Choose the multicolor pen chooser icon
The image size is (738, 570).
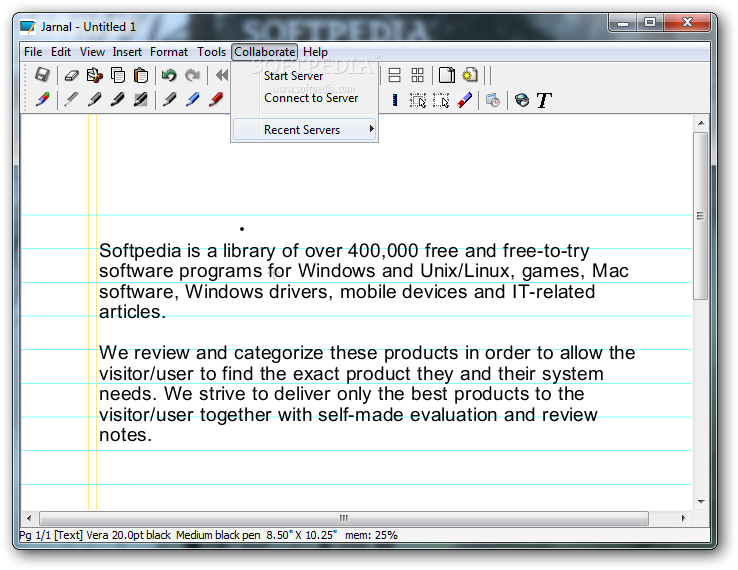coord(42,99)
